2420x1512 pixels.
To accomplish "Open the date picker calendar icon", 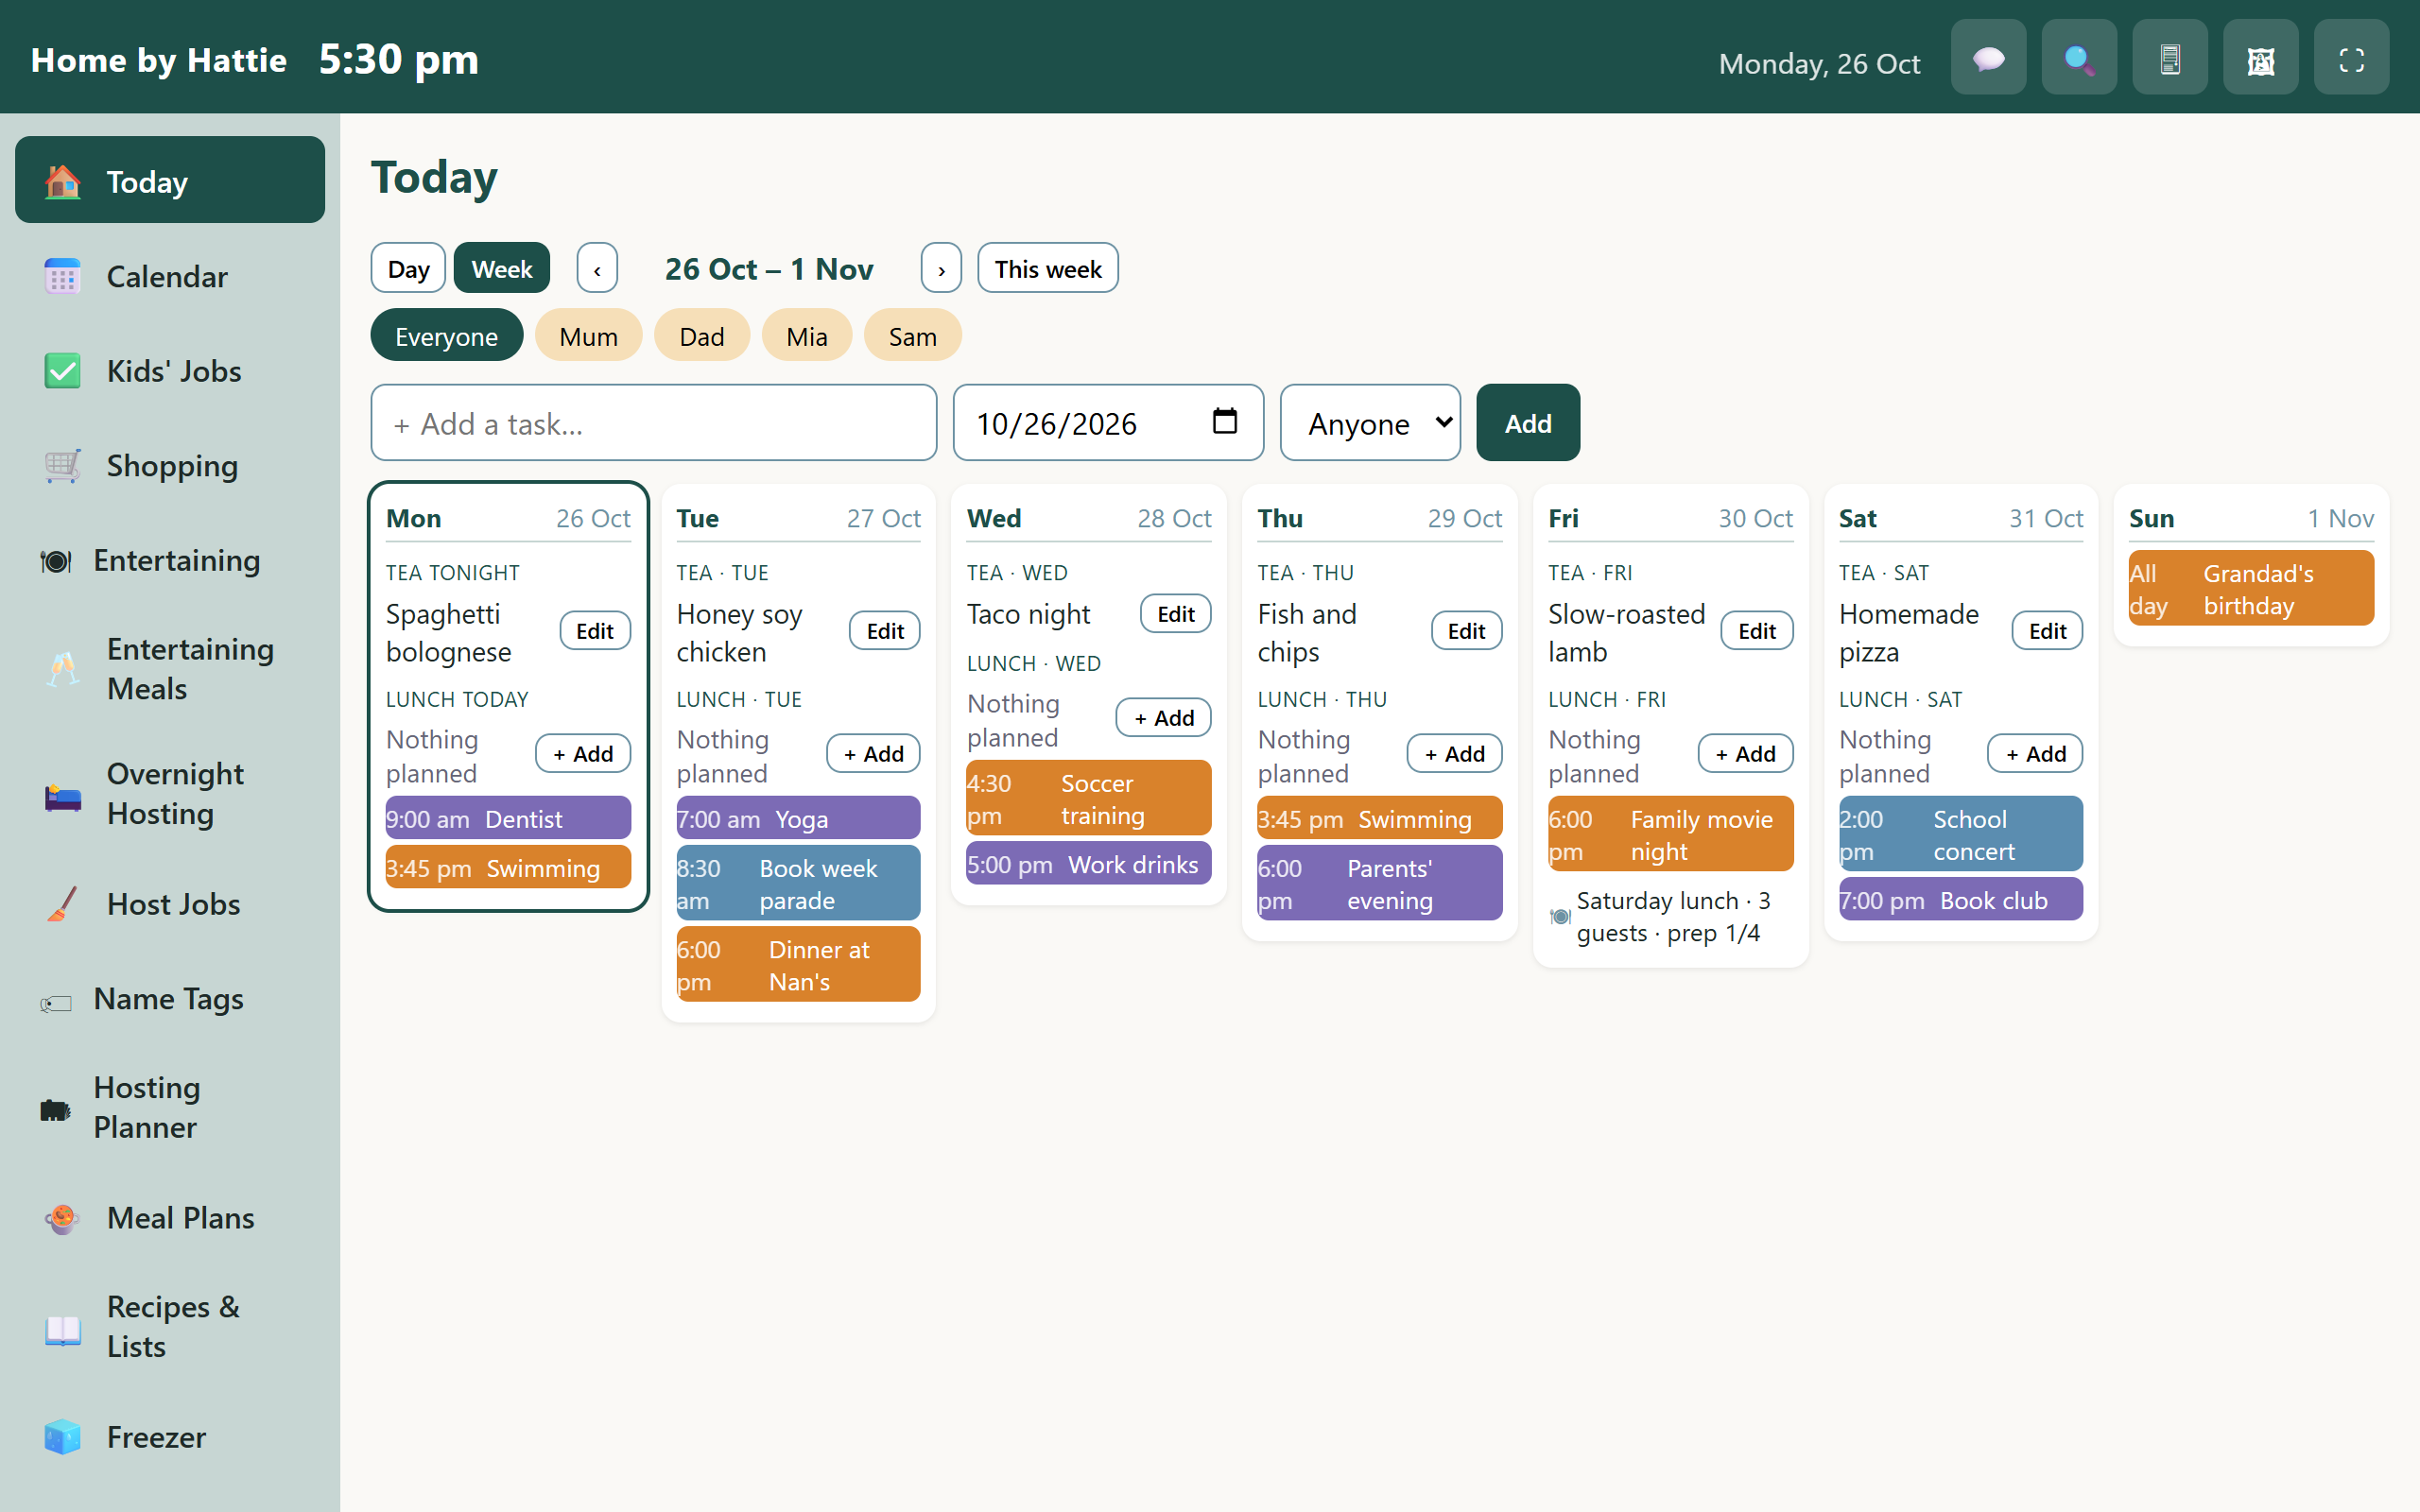I will coord(1224,421).
